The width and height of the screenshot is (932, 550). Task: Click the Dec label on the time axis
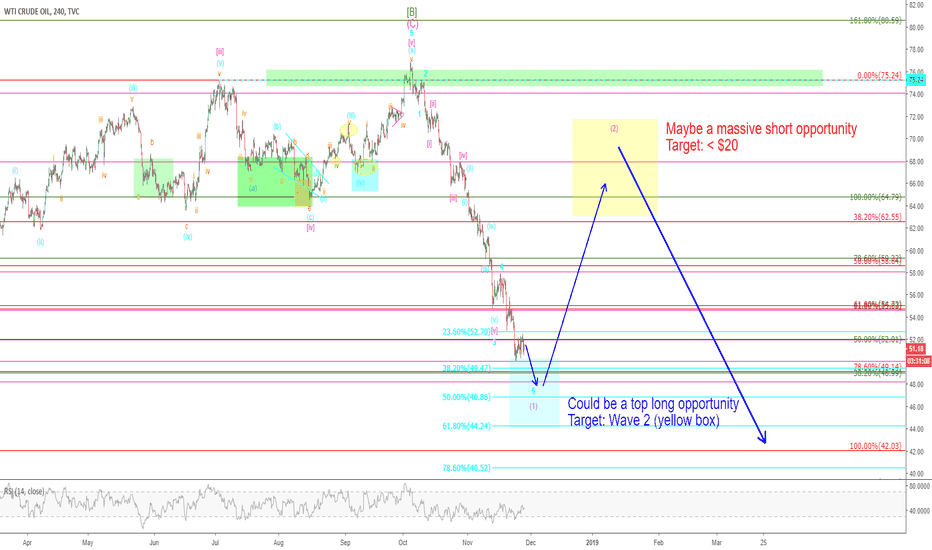click(531, 542)
